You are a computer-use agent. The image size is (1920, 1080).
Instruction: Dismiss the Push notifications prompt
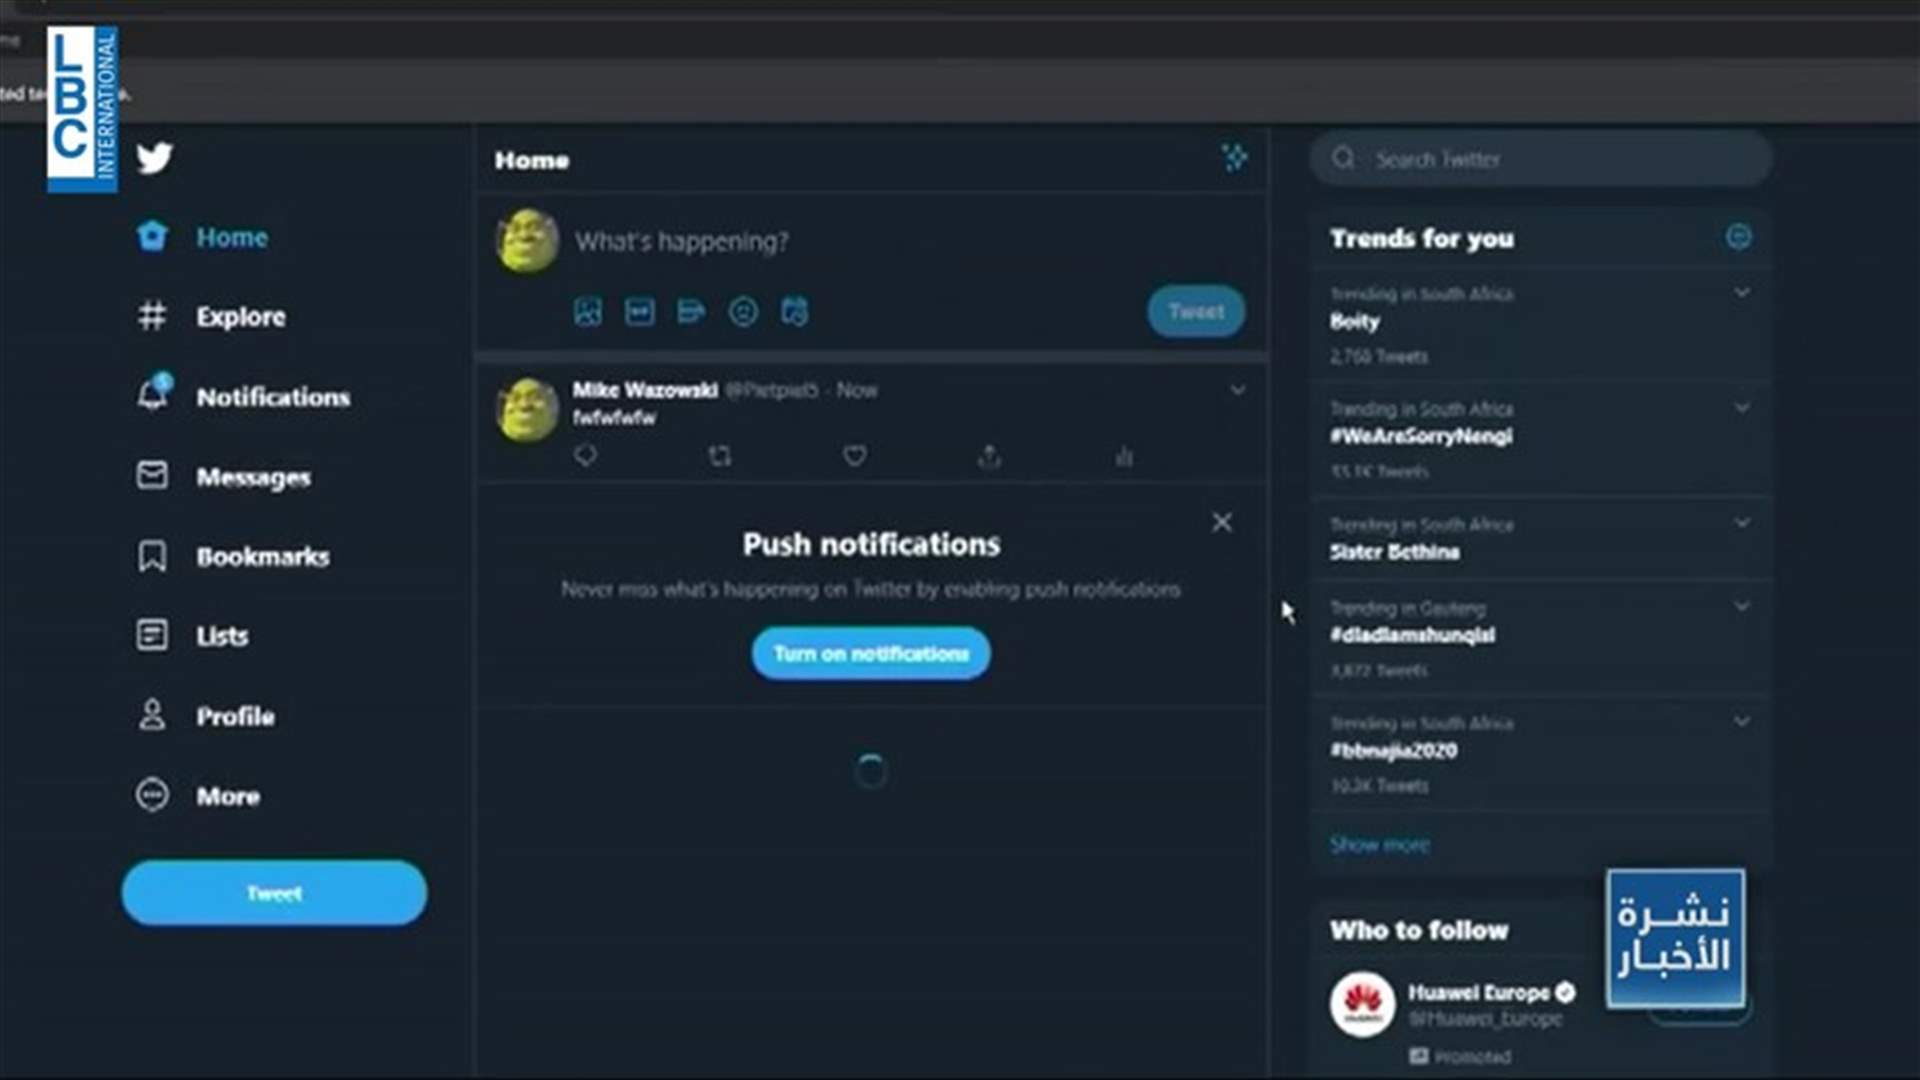point(1222,522)
